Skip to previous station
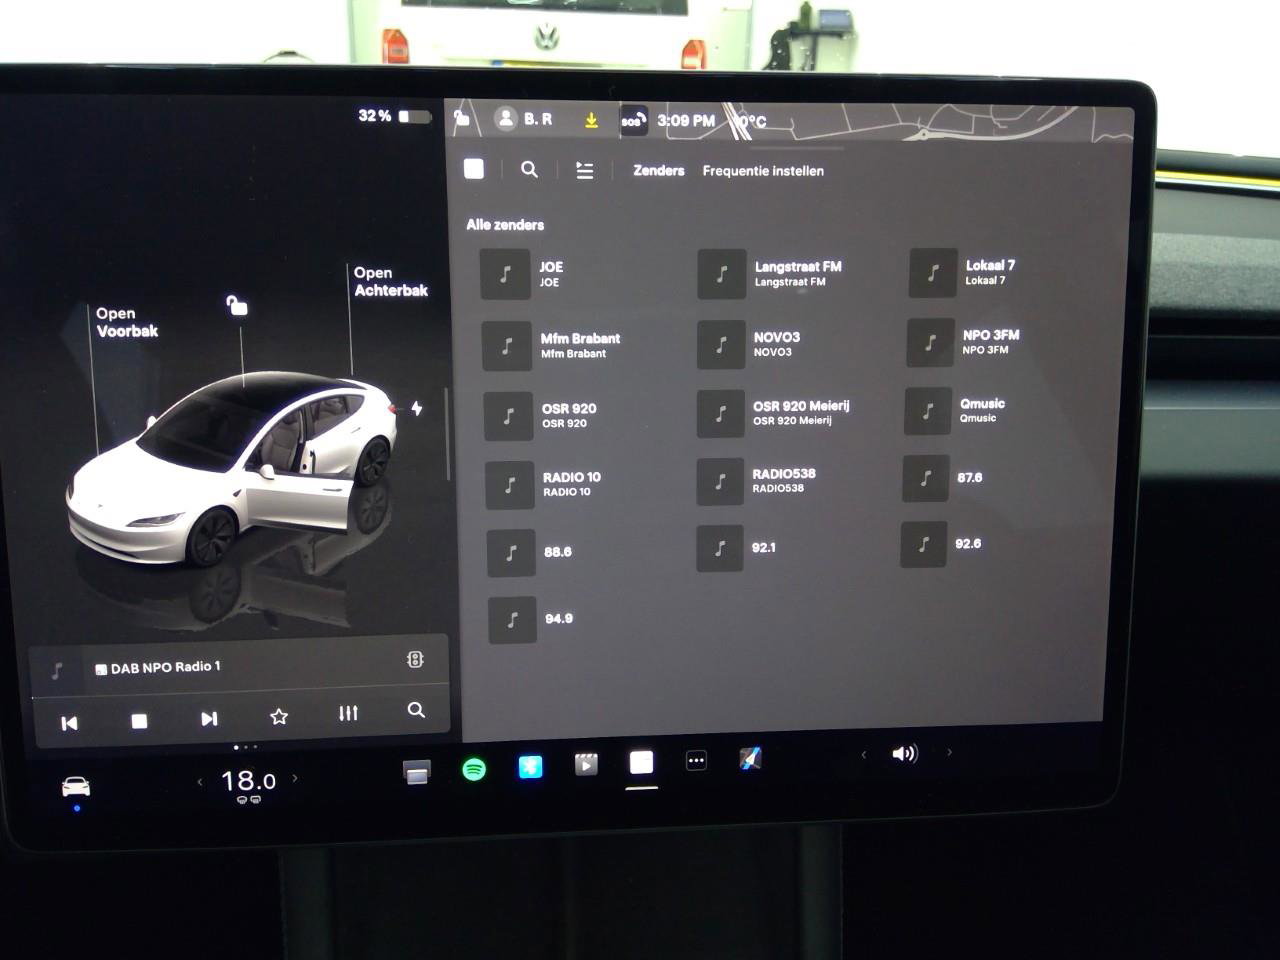This screenshot has width=1280, height=960. (69, 723)
